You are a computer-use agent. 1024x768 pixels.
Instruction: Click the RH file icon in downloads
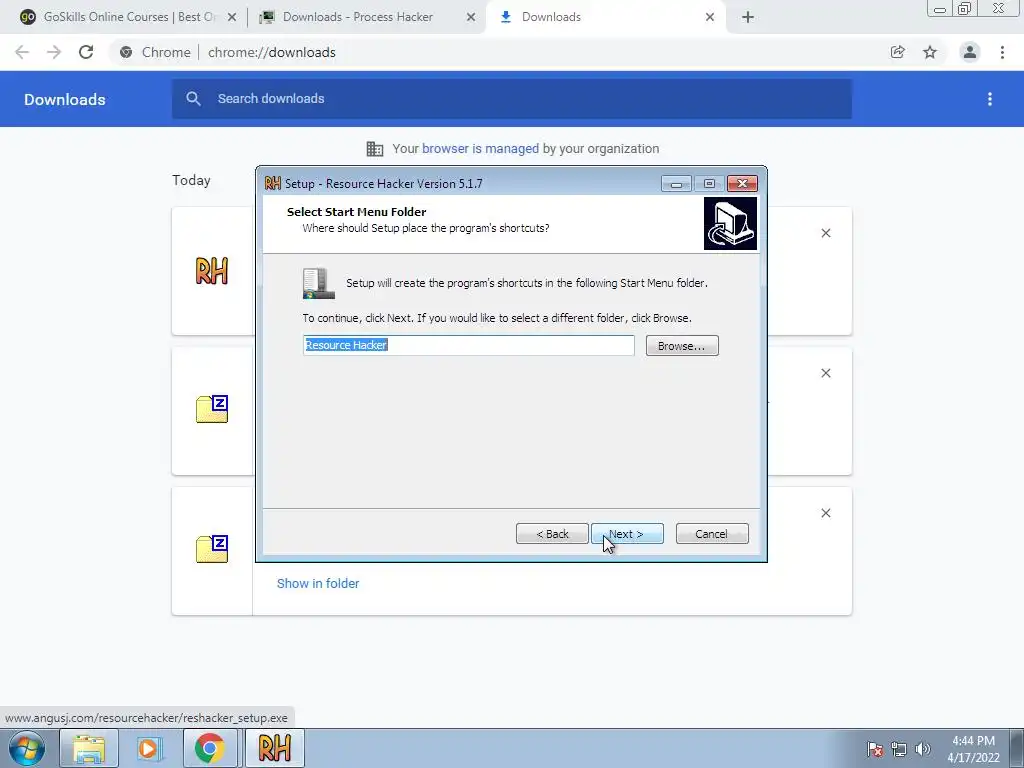point(212,270)
